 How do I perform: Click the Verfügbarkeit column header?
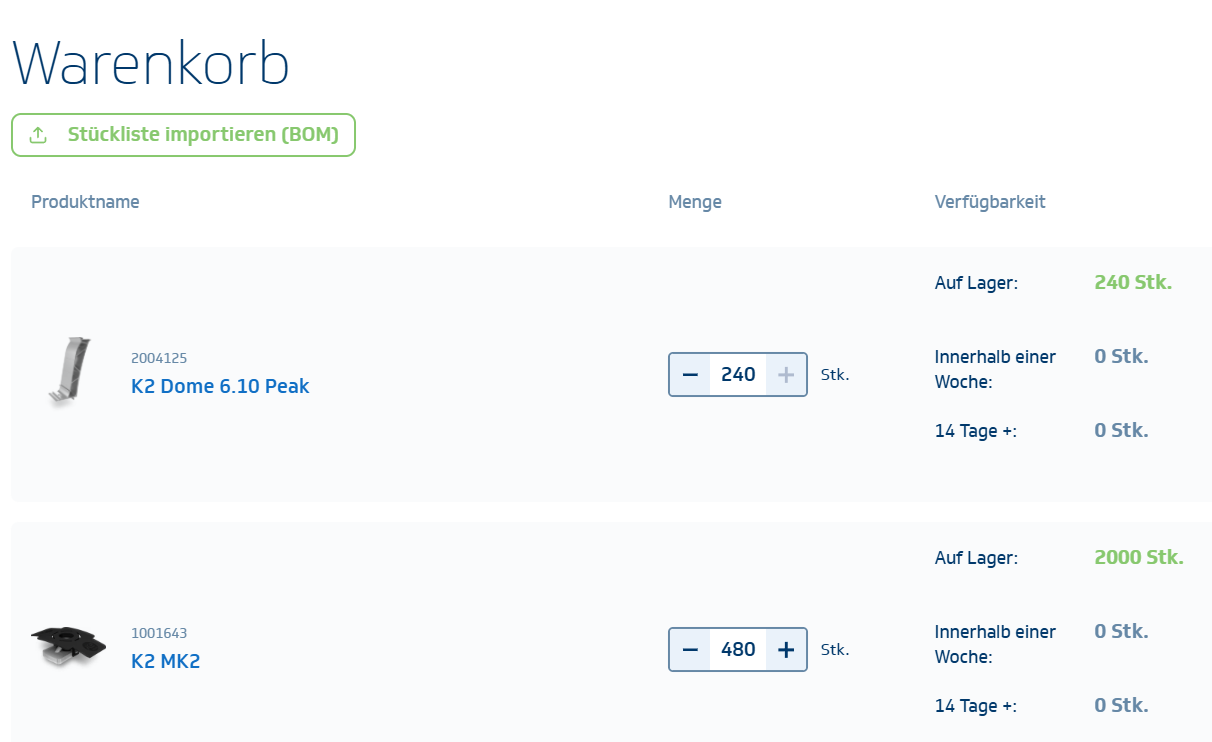990,202
